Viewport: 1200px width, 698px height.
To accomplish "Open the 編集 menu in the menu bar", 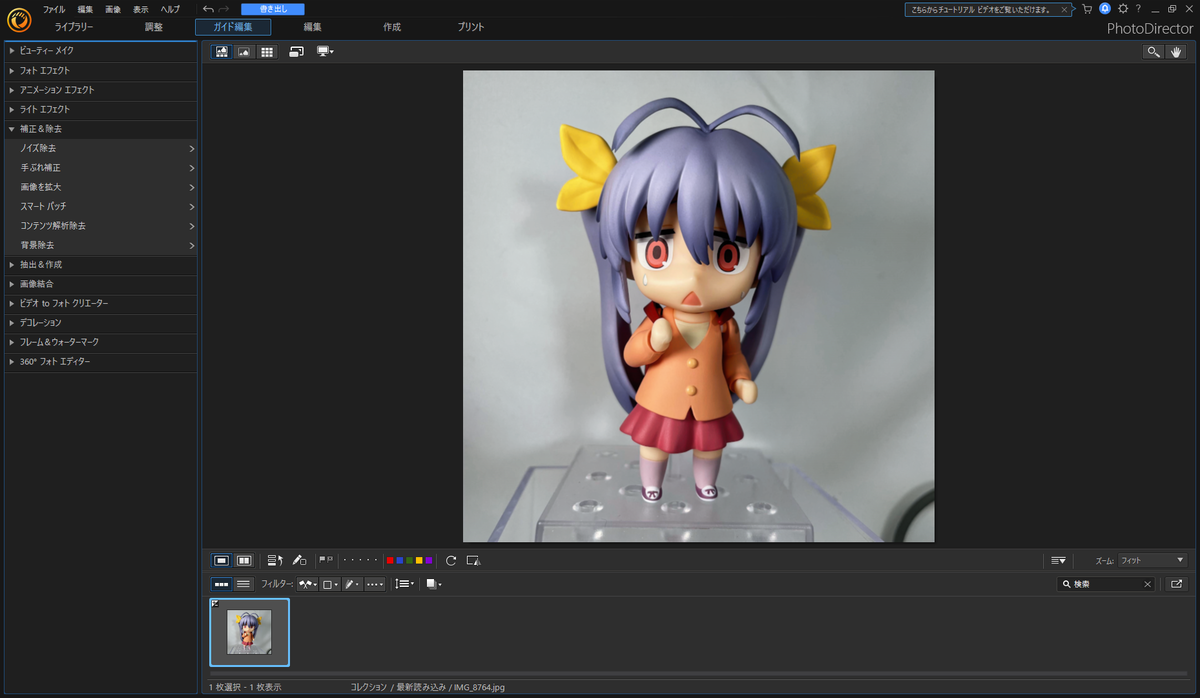I will point(85,9).
